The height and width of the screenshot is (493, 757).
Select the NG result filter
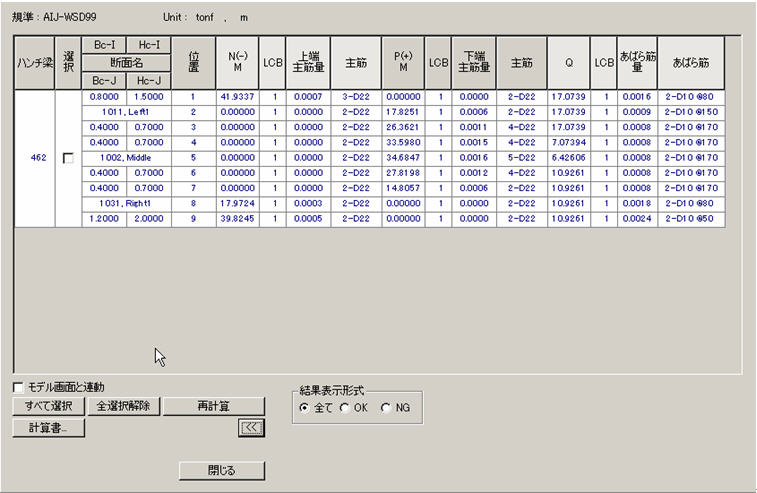coord(386,408)
